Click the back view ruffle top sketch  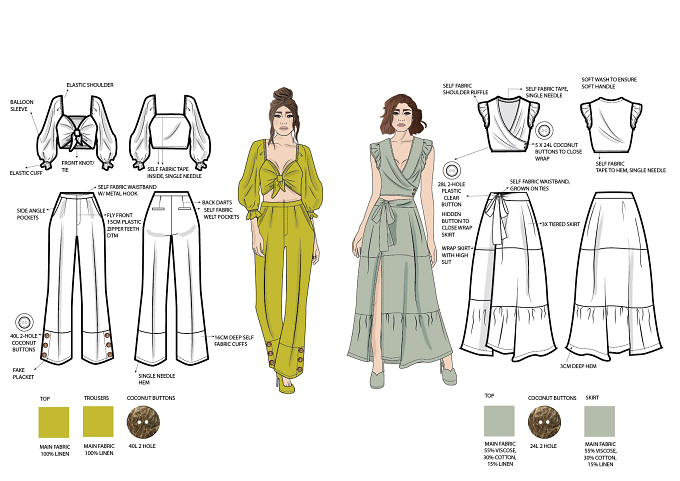tap(611, 125)
